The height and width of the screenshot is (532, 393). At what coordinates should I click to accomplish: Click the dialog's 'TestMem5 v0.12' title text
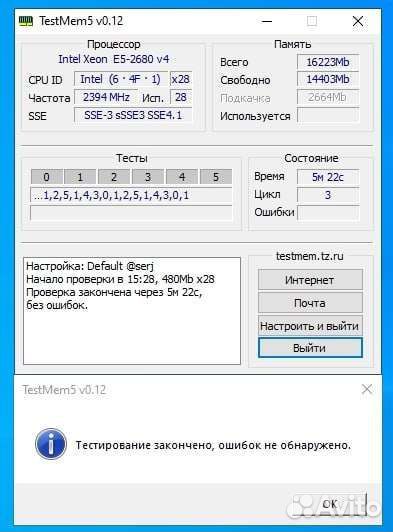[x=64, y=390]
